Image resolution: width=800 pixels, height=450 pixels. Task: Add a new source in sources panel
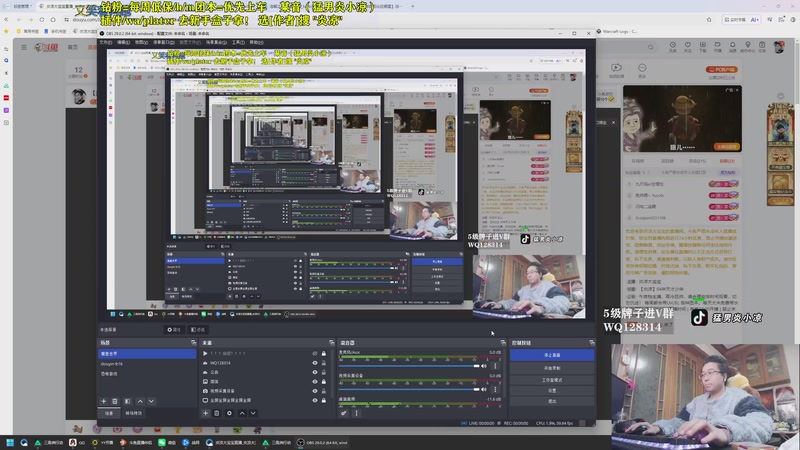tap(205, 413)
